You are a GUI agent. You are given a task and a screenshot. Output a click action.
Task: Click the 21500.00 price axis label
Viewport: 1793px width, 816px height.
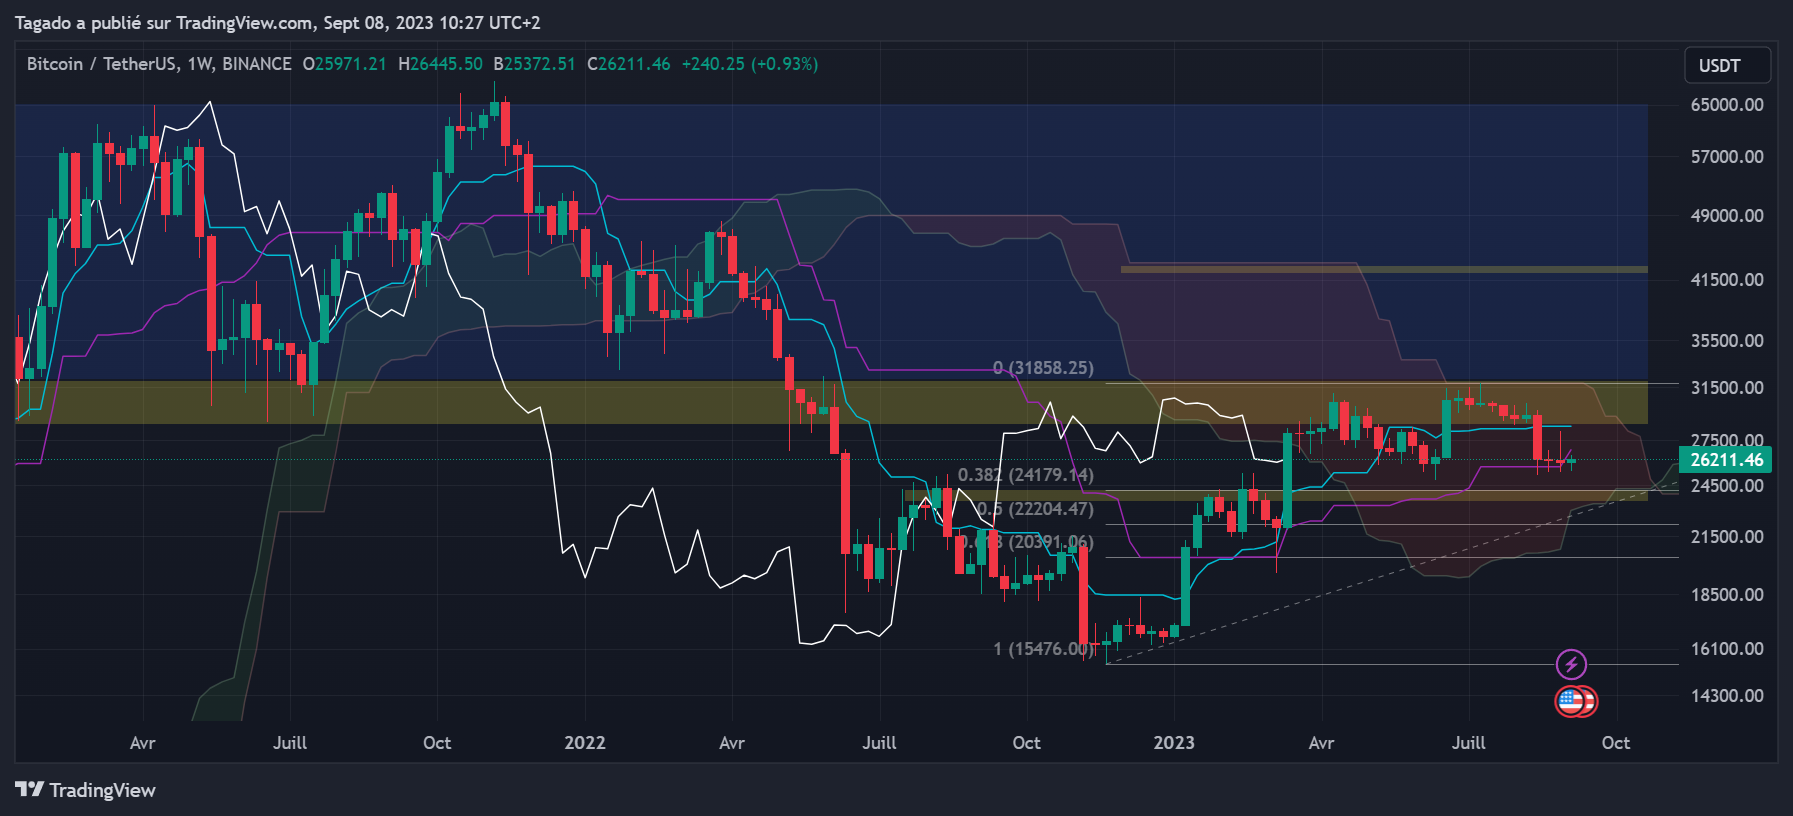(x=1727, y=537)
